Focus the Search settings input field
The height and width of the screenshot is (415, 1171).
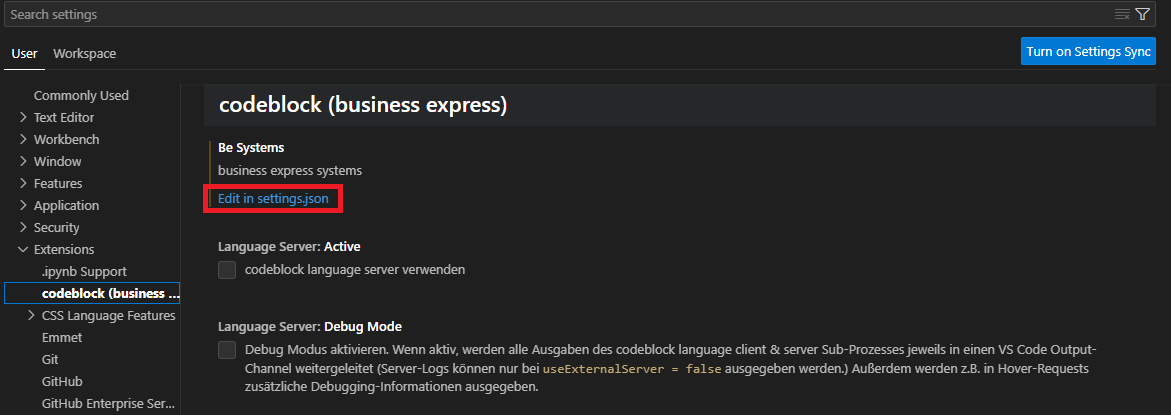[x=550, y=15]
